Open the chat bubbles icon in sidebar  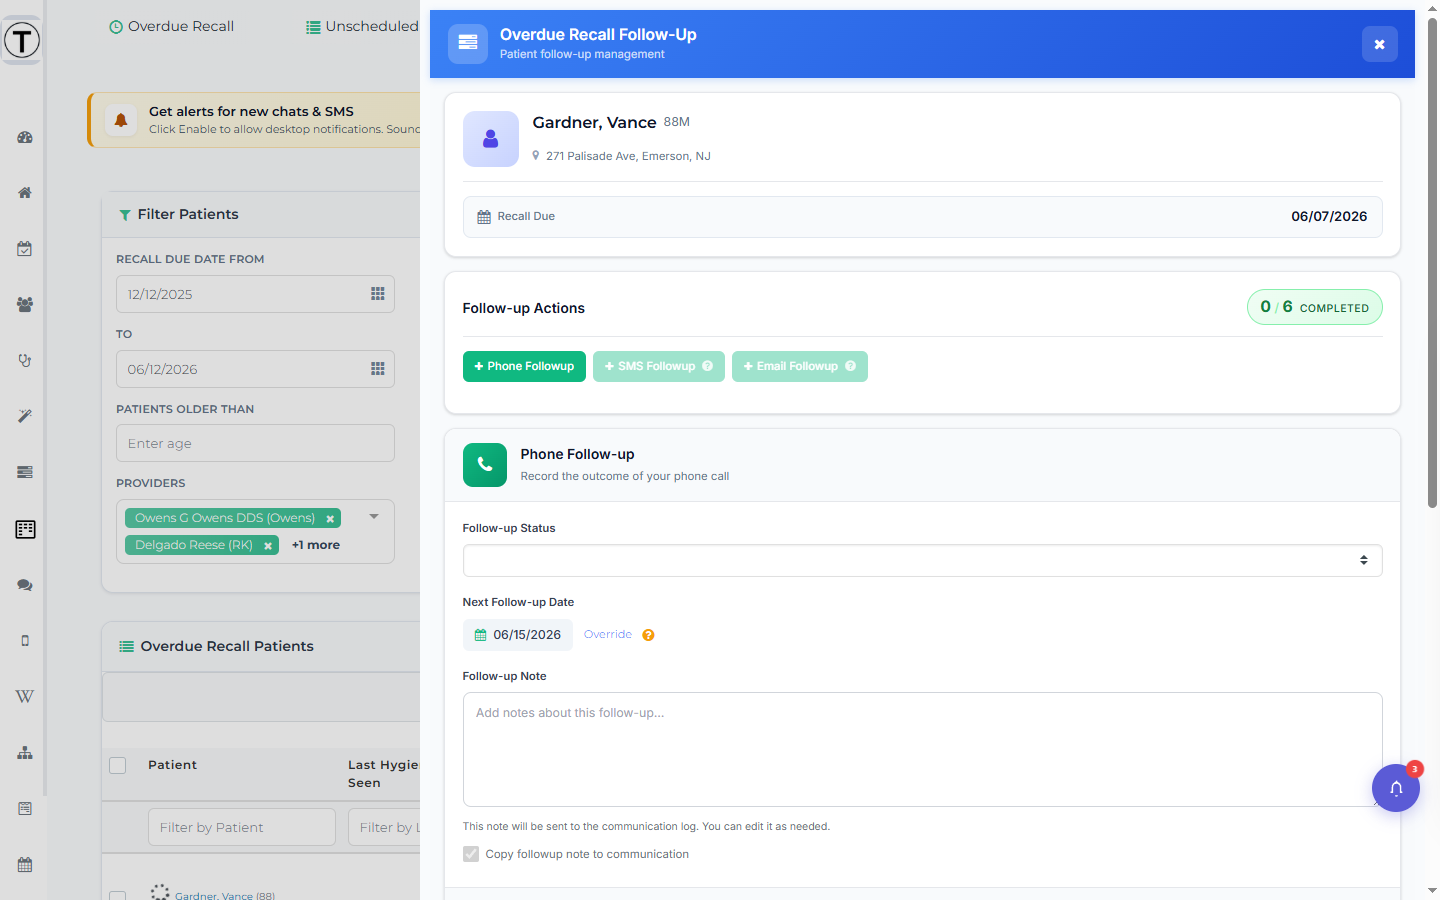pyautogui.click(x=25, y=585)
